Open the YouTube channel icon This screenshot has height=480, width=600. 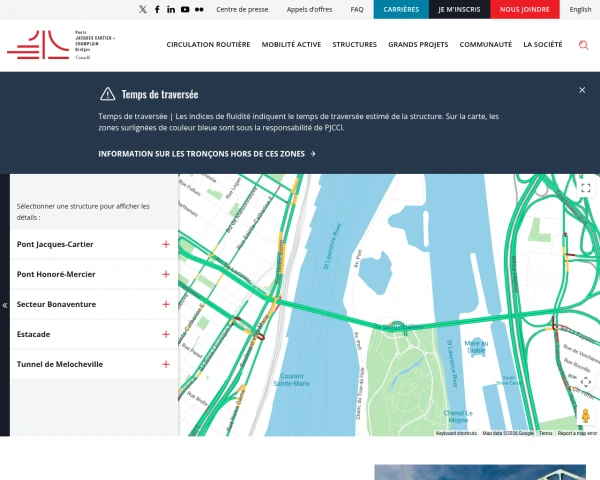pyautogui.click(x=185, y=9)
